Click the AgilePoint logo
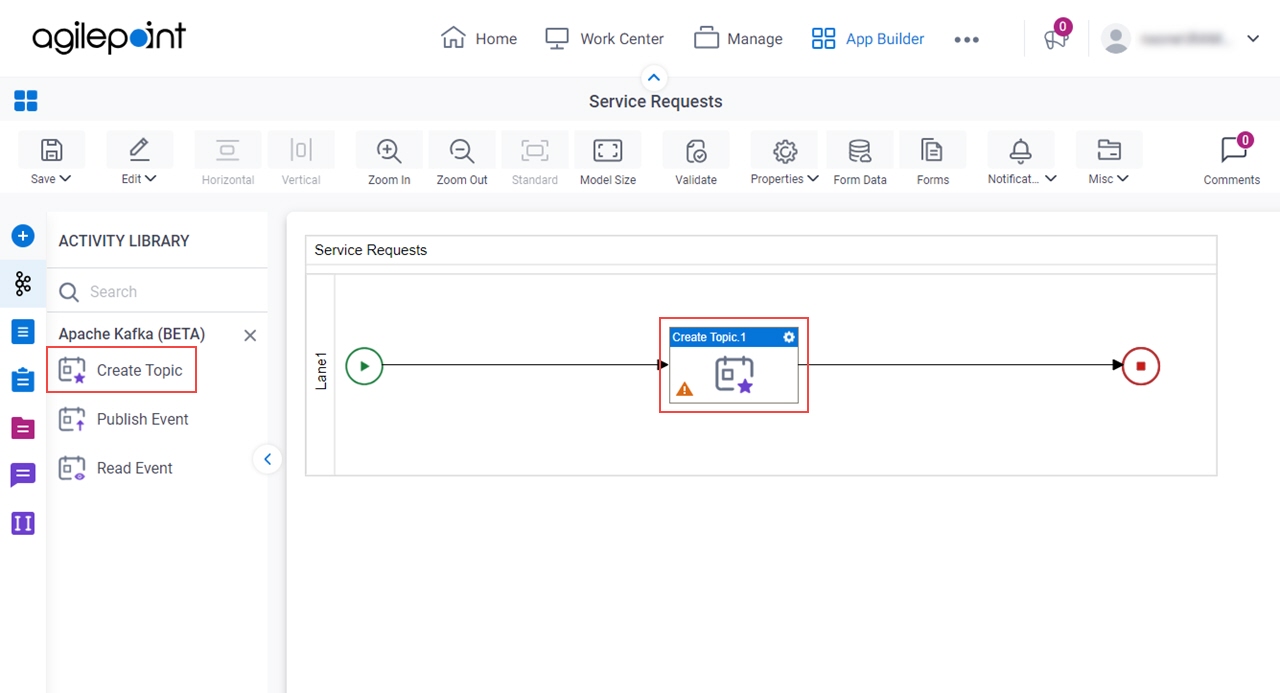The width and height of the screenshot is (1280, 693). [109, 39]
